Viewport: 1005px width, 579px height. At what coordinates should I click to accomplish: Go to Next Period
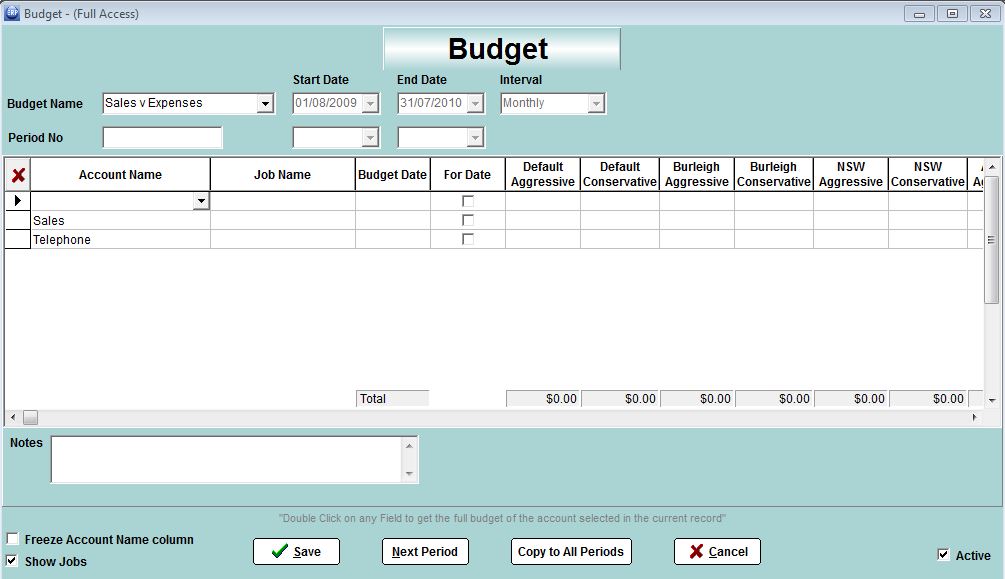tap(425, 551)
